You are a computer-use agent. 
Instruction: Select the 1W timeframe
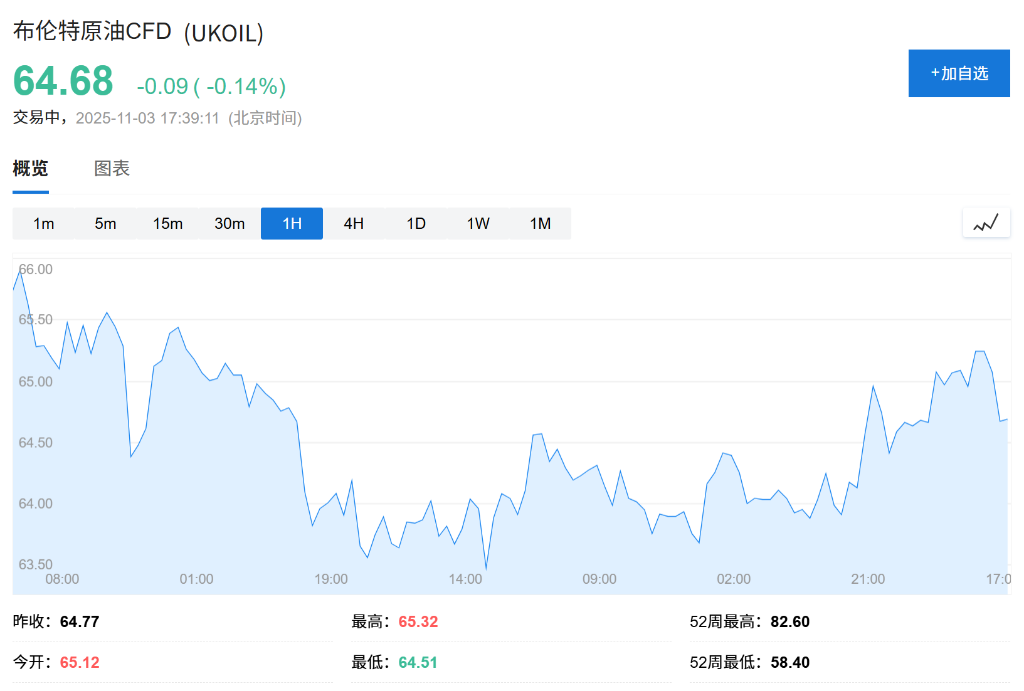coord(478,224)
